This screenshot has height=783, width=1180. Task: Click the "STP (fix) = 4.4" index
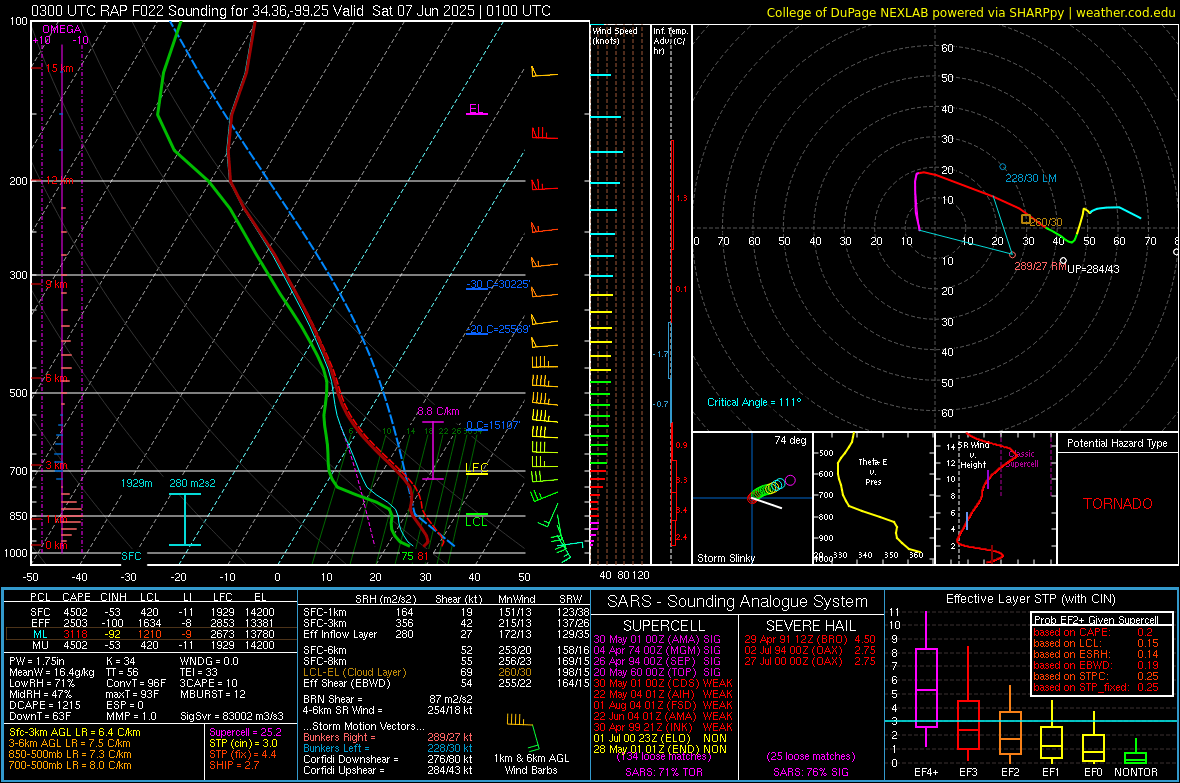(x=242, y=754)
